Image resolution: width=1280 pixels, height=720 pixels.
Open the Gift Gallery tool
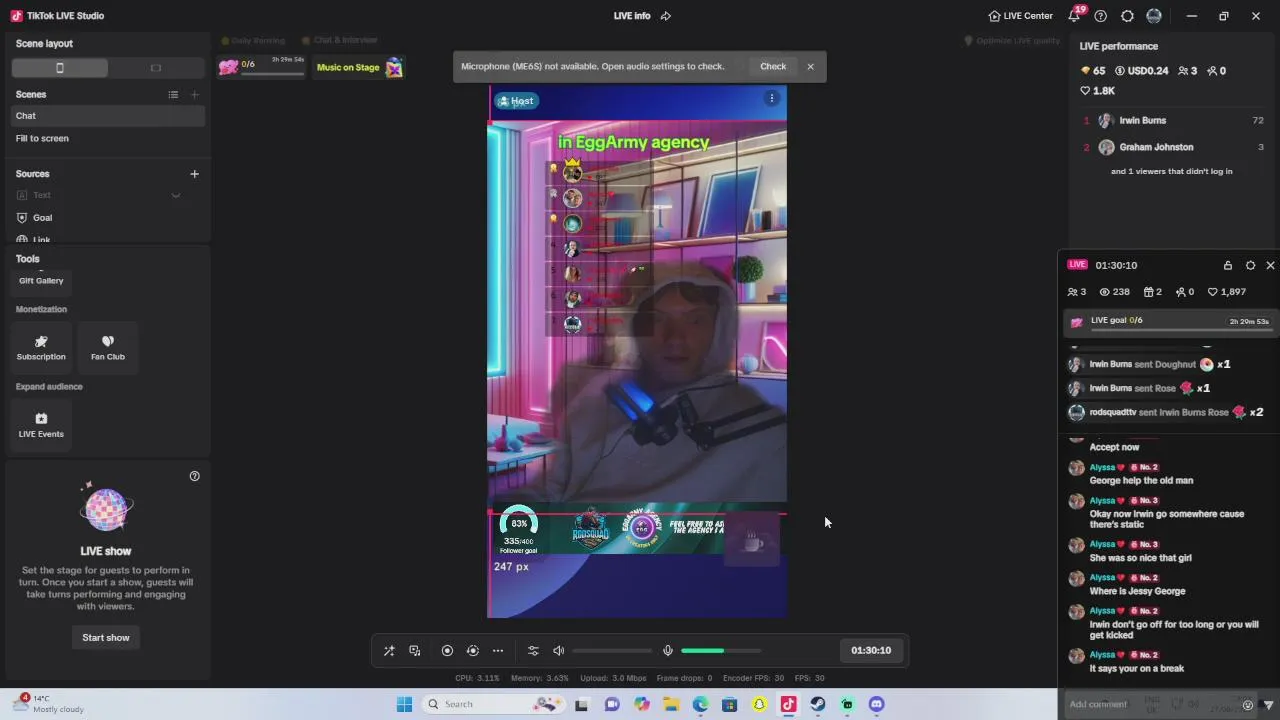pos(41,280)
